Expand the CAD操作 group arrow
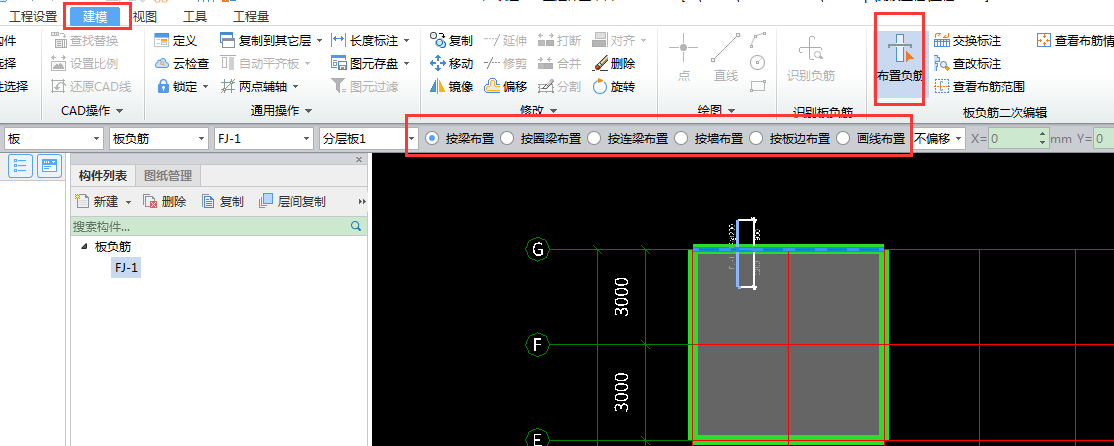Screen dimensions: 1114x446 (119, 111)
